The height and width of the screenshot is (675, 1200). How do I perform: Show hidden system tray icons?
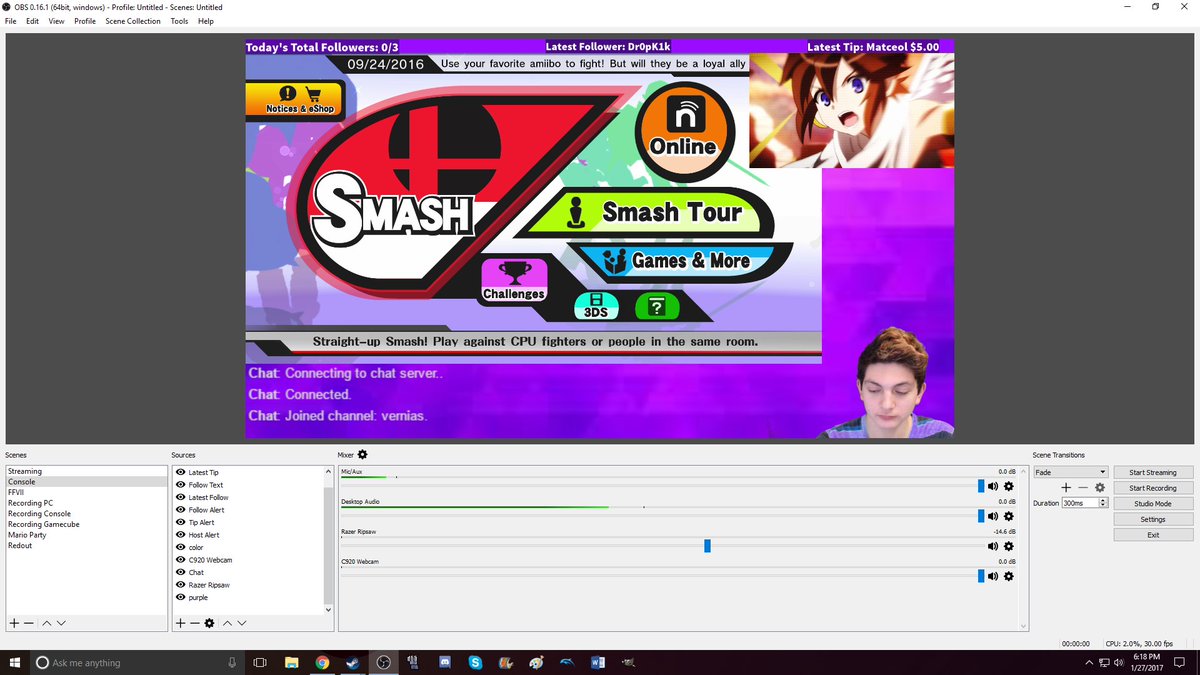pyautogui.click(x=1089, y=662)
